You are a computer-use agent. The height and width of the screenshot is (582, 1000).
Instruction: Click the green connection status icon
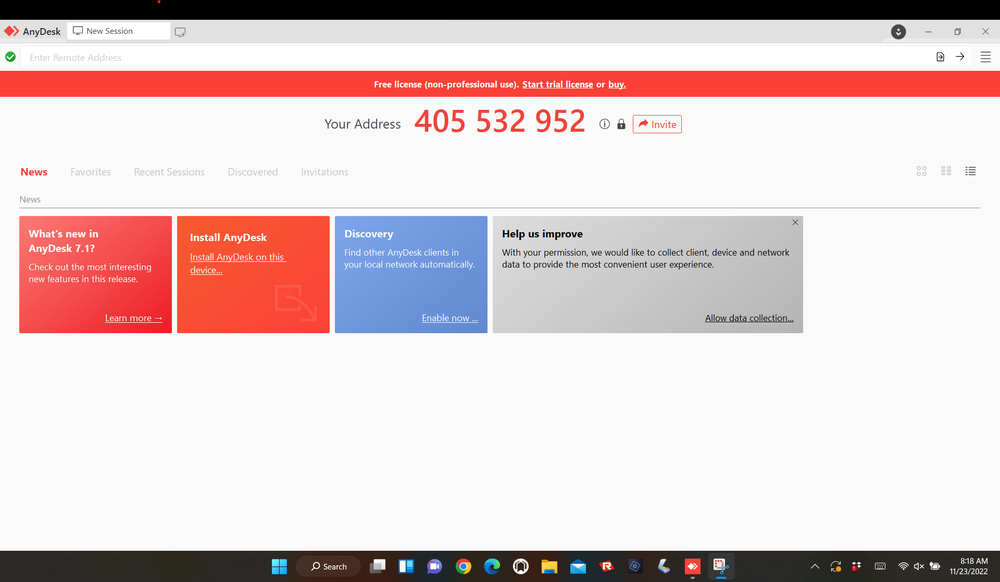(x=10, y=57)
